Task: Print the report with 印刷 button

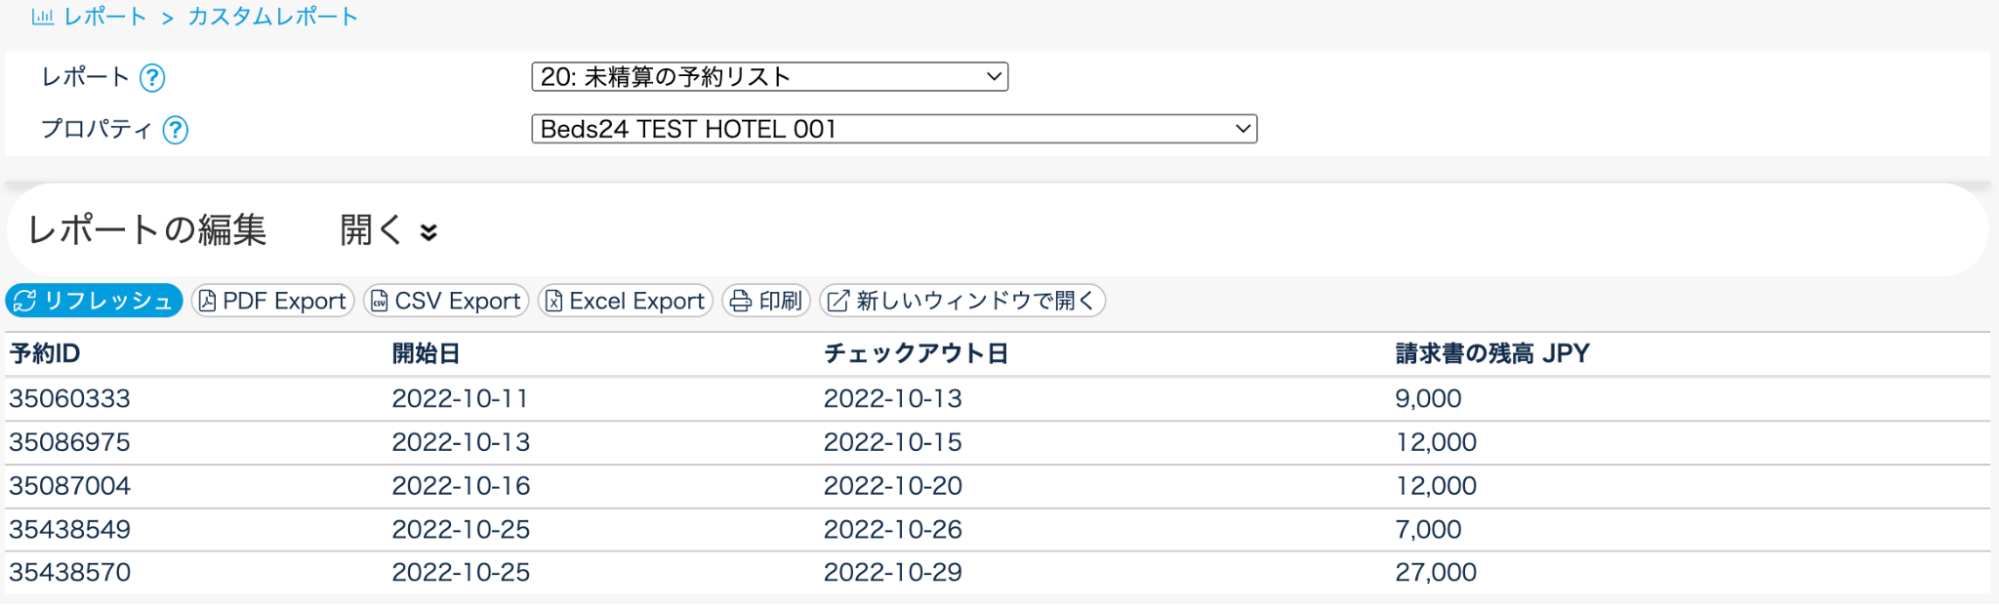Action: 766,301
